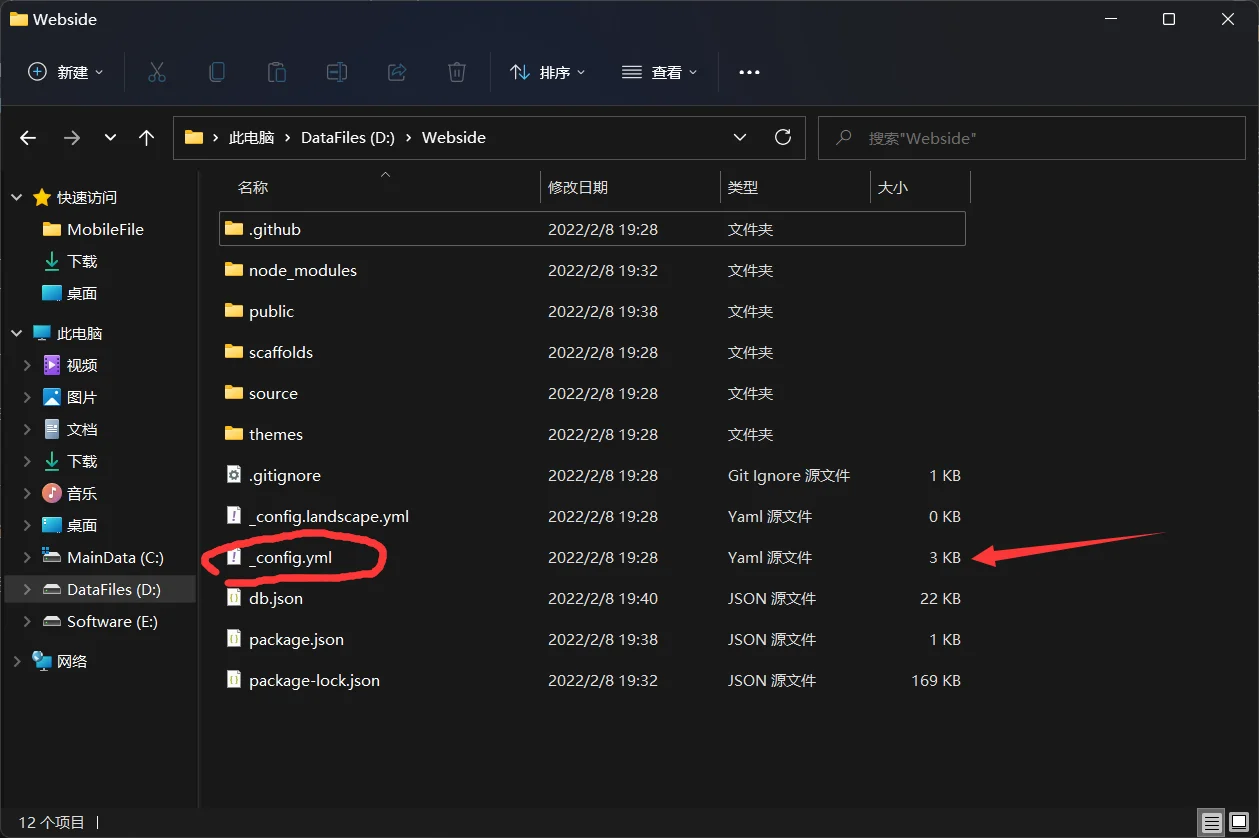This screenshot has height=838, width=1259.
Task: Click the Delete trash icon
Action: tap(457, 72)
